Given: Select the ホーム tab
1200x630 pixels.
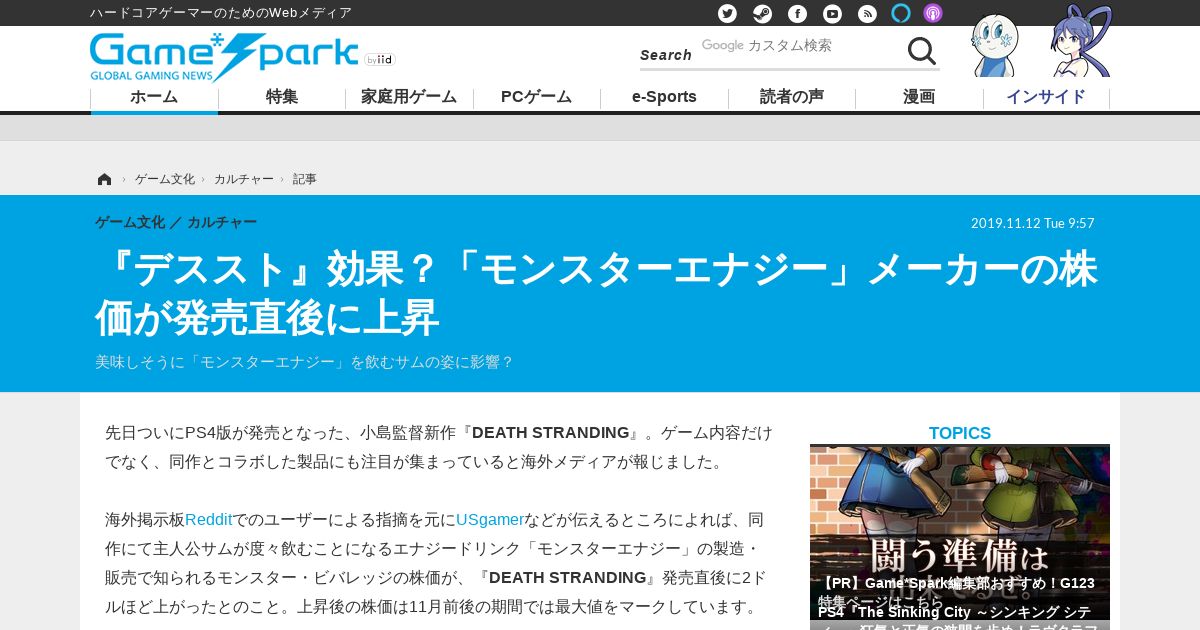Looking at the screenshot, I should click(154, 98).
